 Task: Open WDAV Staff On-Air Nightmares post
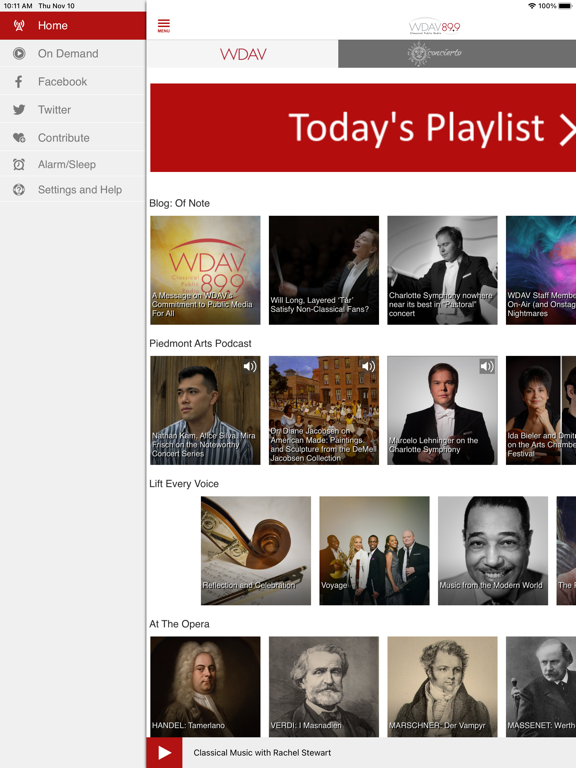[541, 270]
